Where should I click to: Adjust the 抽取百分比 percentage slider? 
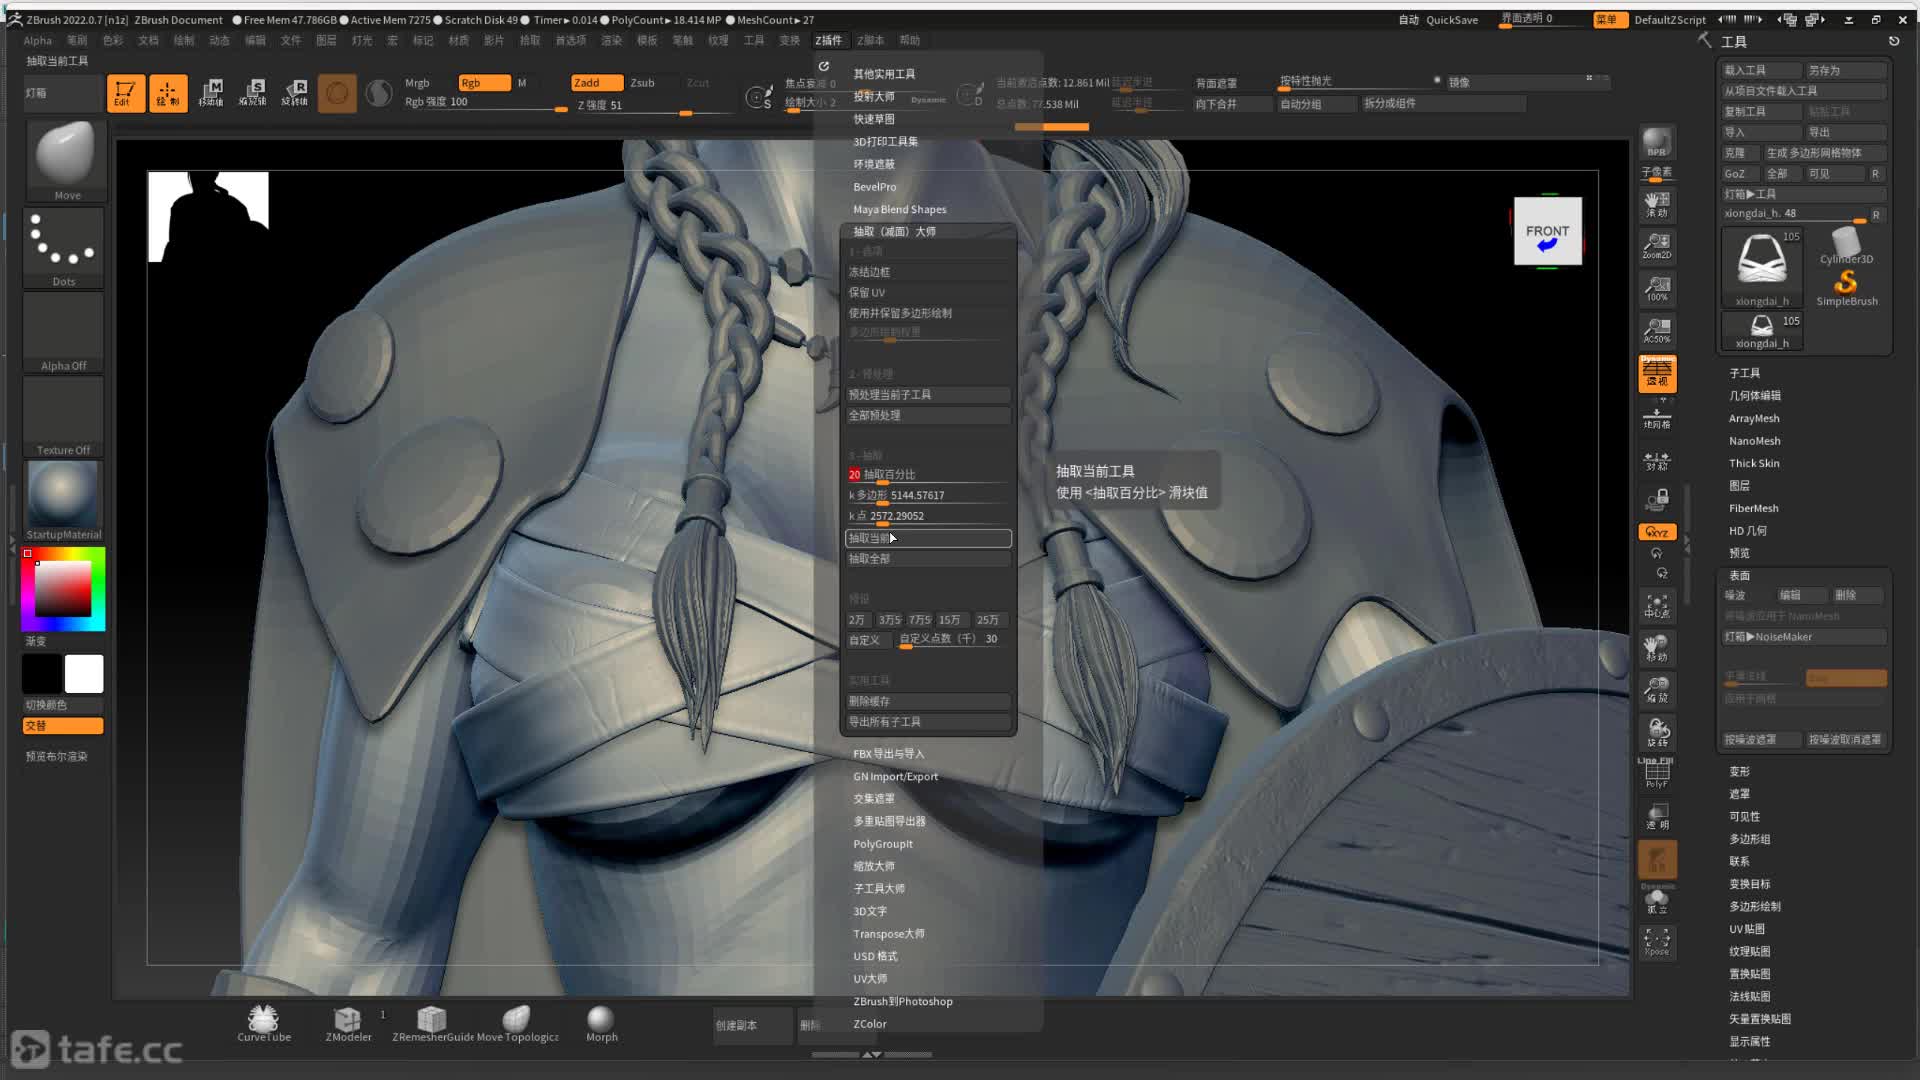pyautogui.click(x=928, y=475)
